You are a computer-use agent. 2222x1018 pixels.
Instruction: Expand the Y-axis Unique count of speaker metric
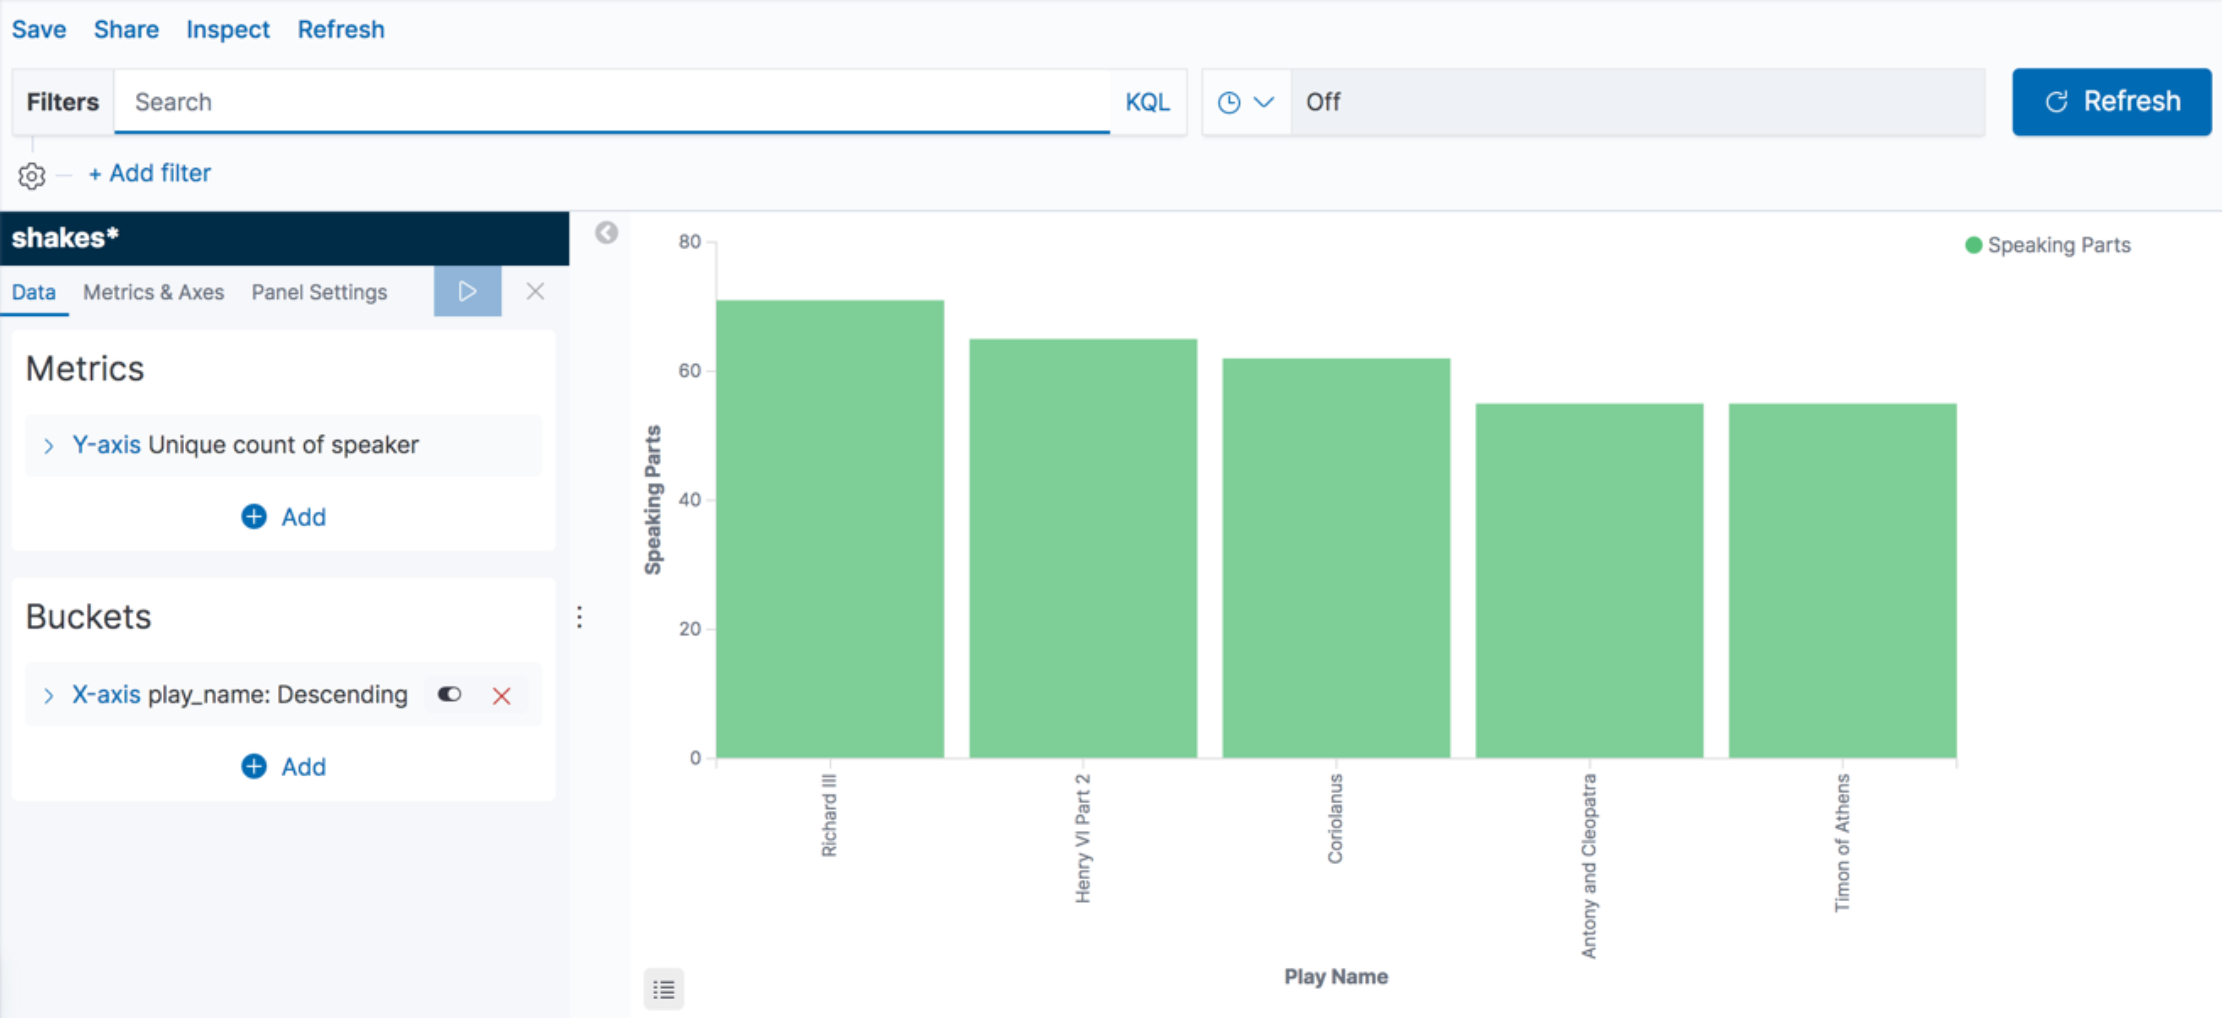48,445
